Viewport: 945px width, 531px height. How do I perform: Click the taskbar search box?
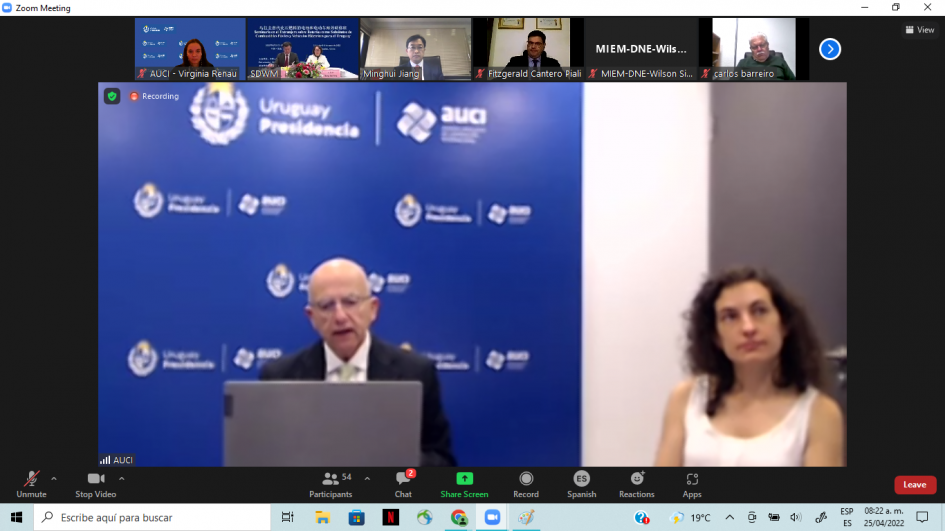point(152,517)
